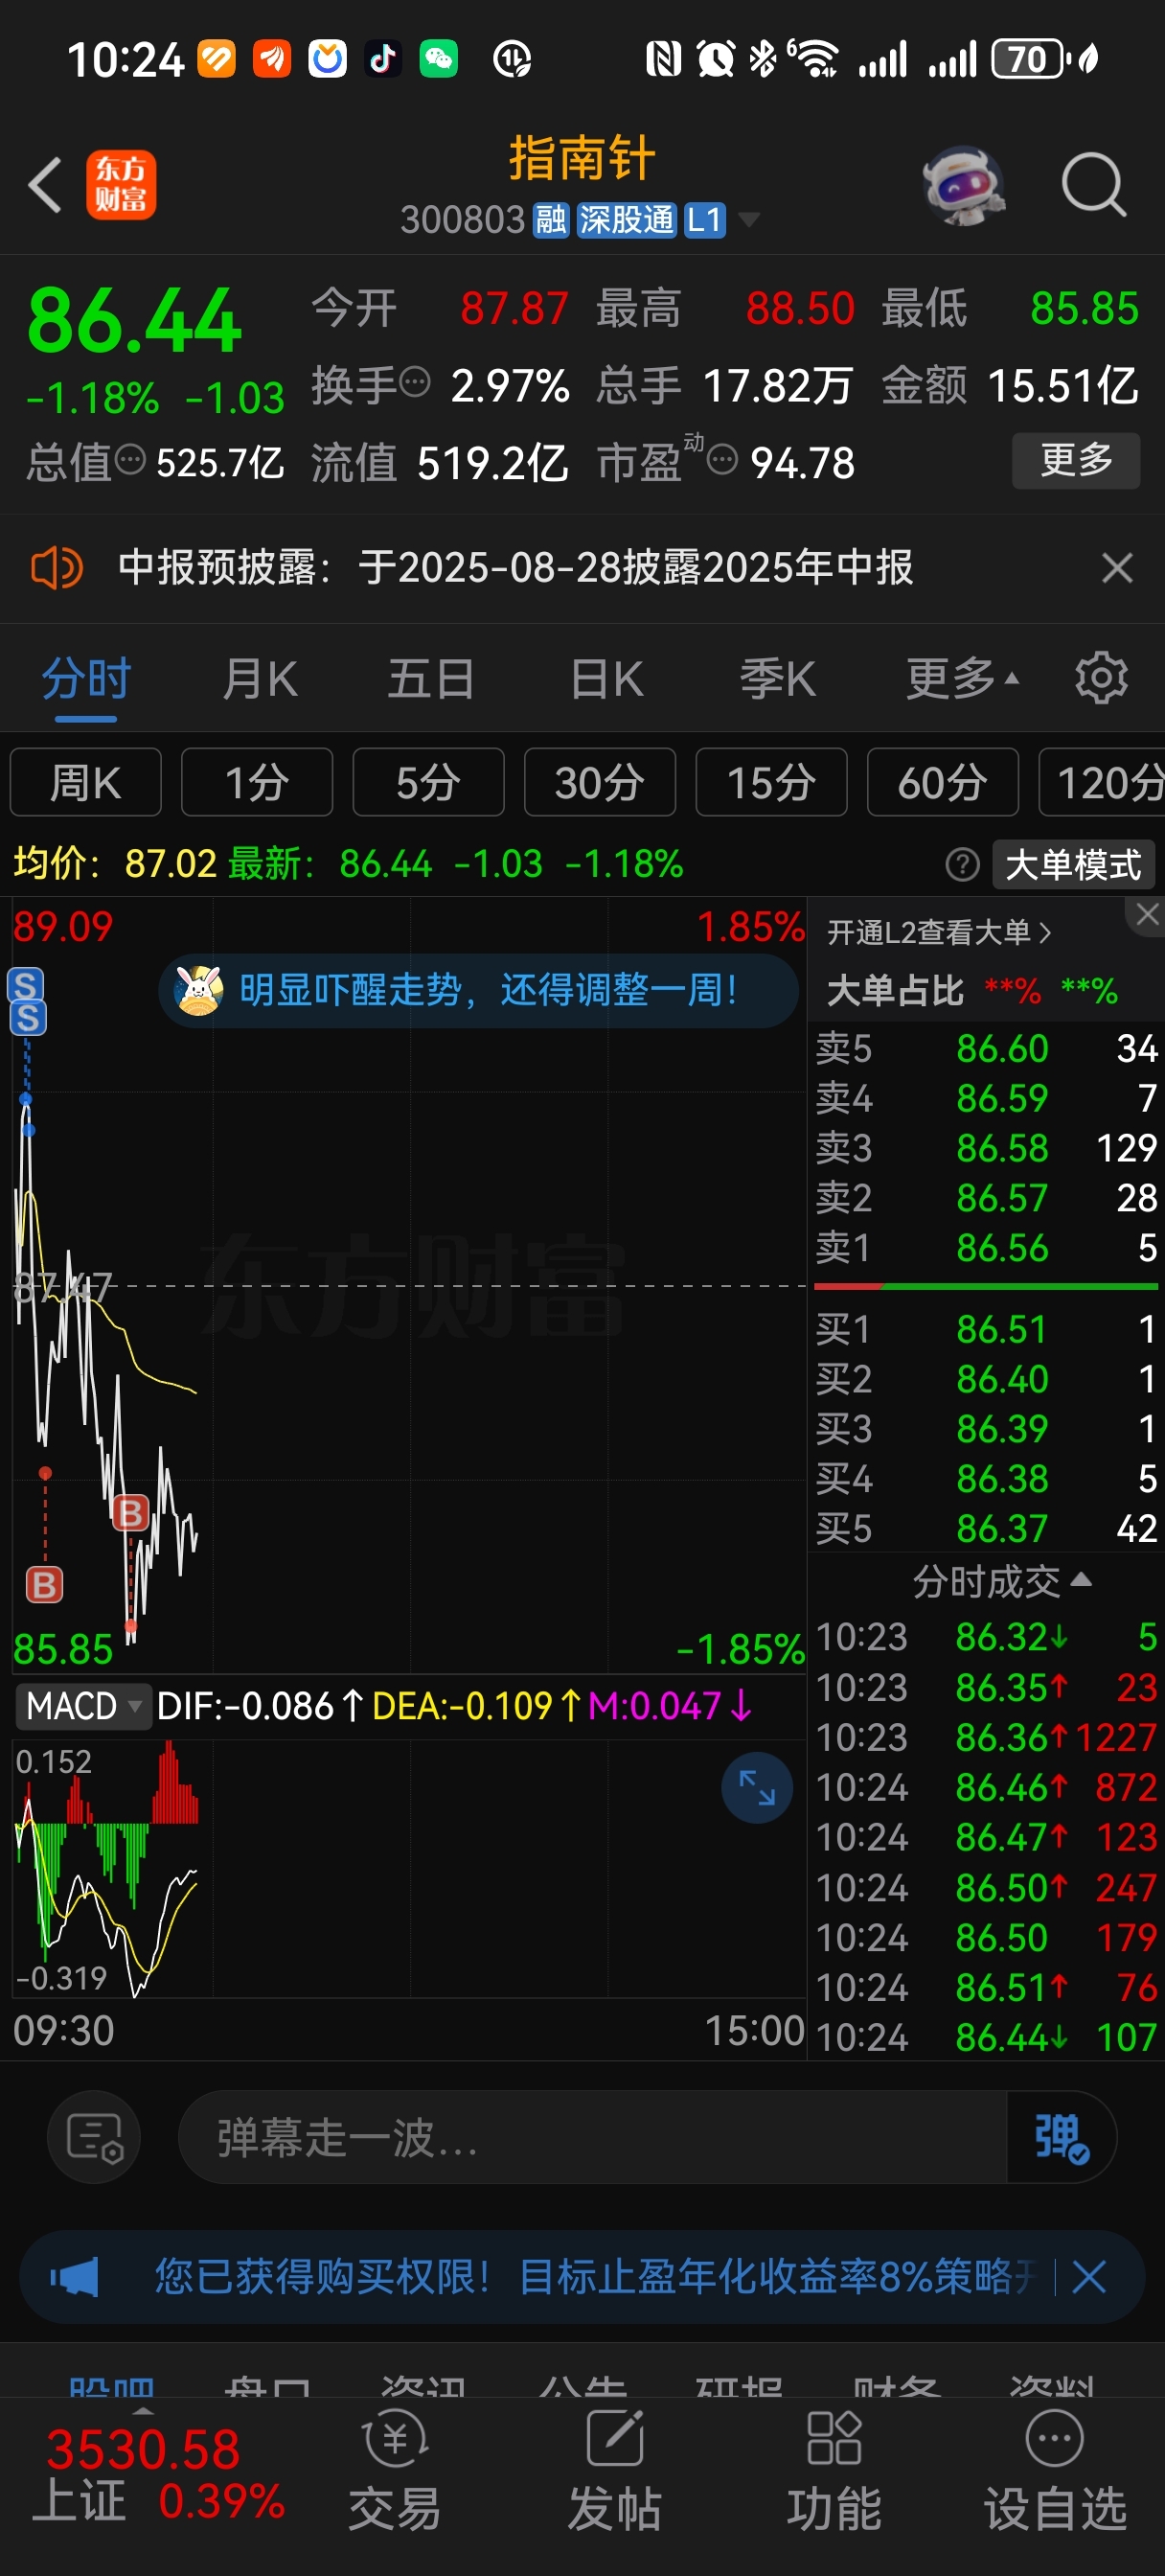This screenshot has height=2576, width=1165.
Task: Tap the 卖3 86.58 order row
Action: click(986, 1147)
